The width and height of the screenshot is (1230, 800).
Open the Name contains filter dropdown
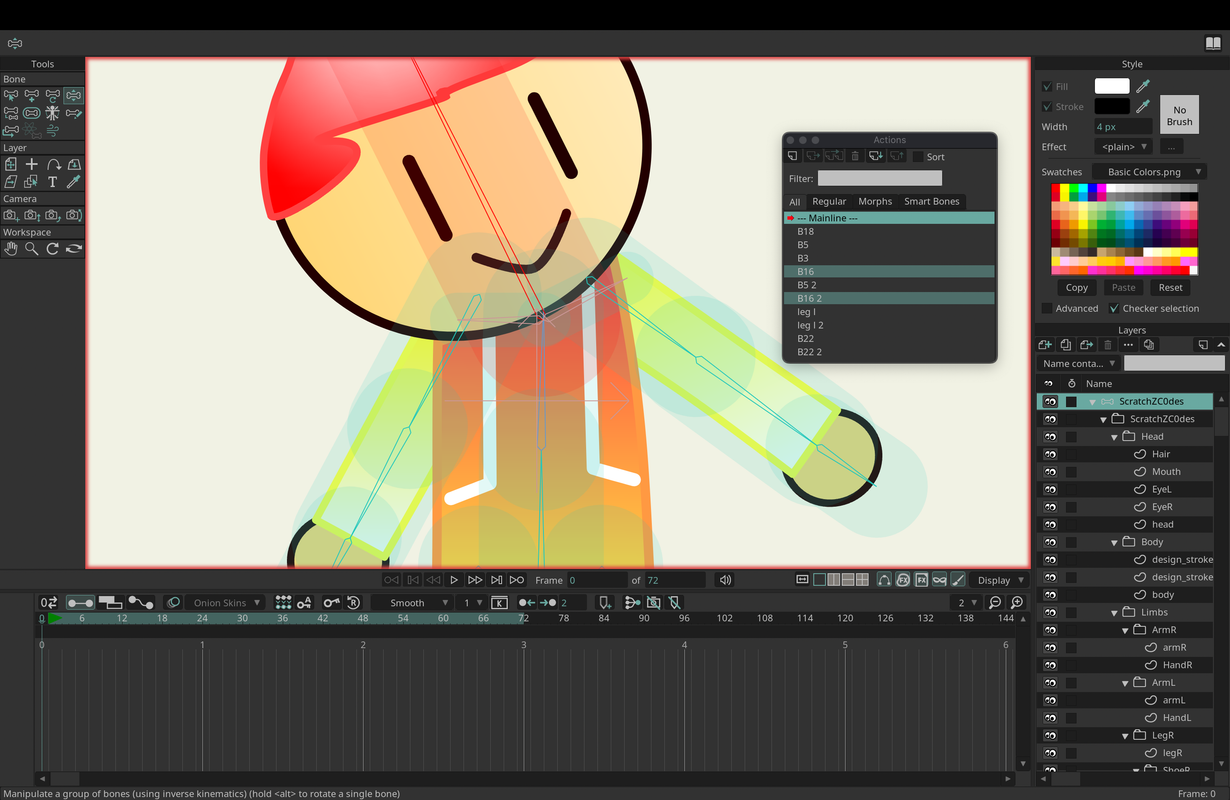pos(1079,364)
